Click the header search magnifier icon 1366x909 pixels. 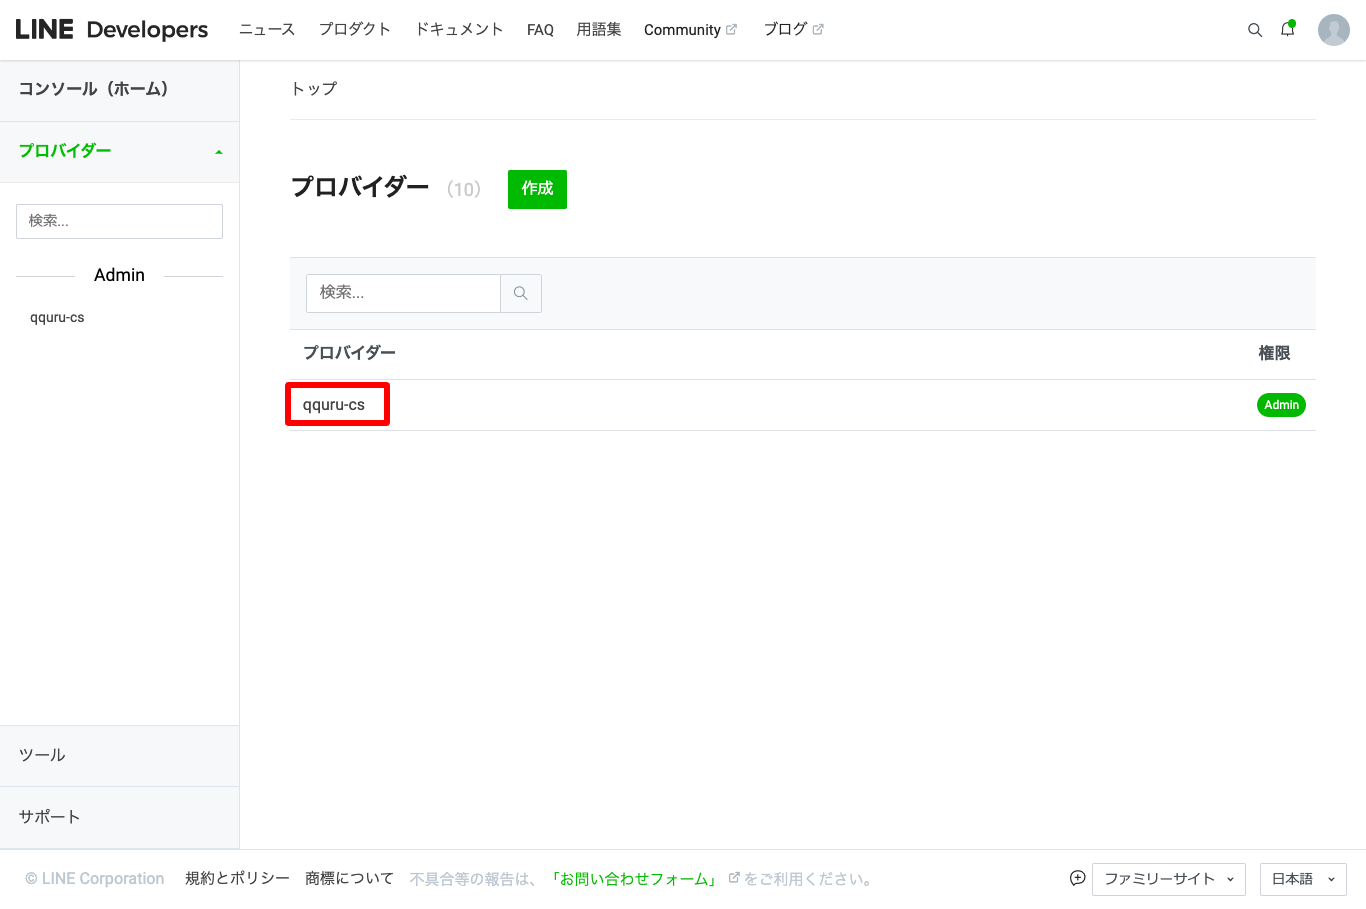(1254, 30)
